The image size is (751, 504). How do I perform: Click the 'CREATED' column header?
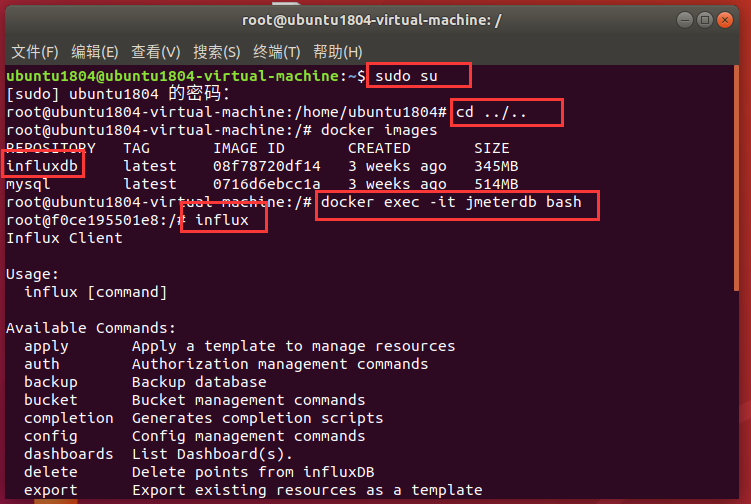click(x=379, y=149)
